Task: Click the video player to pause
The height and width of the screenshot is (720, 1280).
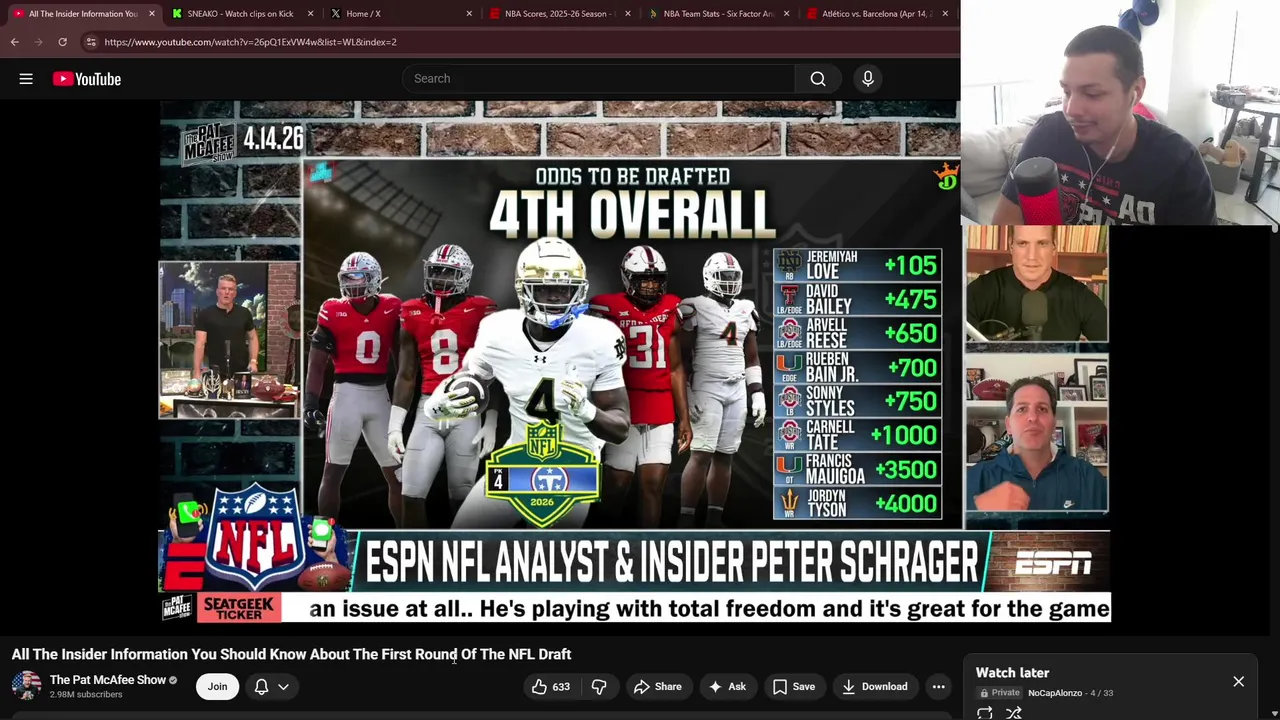Action: point(634,362)
